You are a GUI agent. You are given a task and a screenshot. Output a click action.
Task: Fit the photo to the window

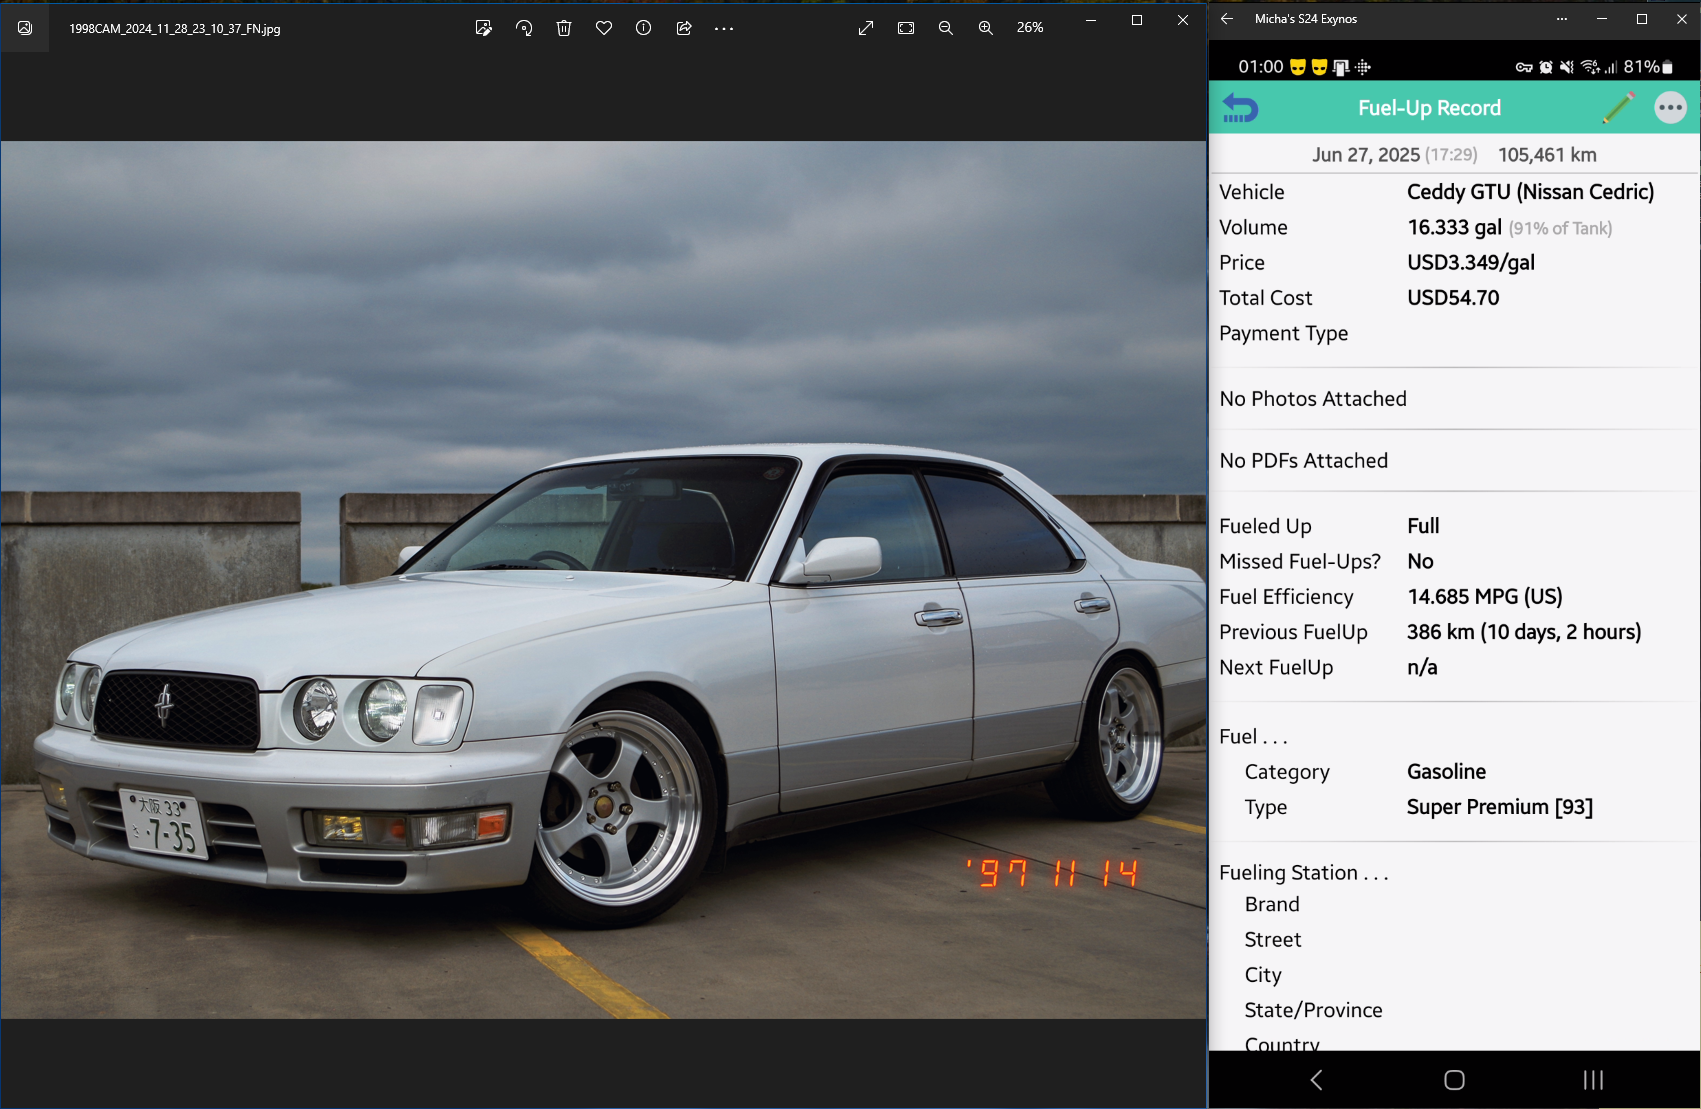pos(906,28)
